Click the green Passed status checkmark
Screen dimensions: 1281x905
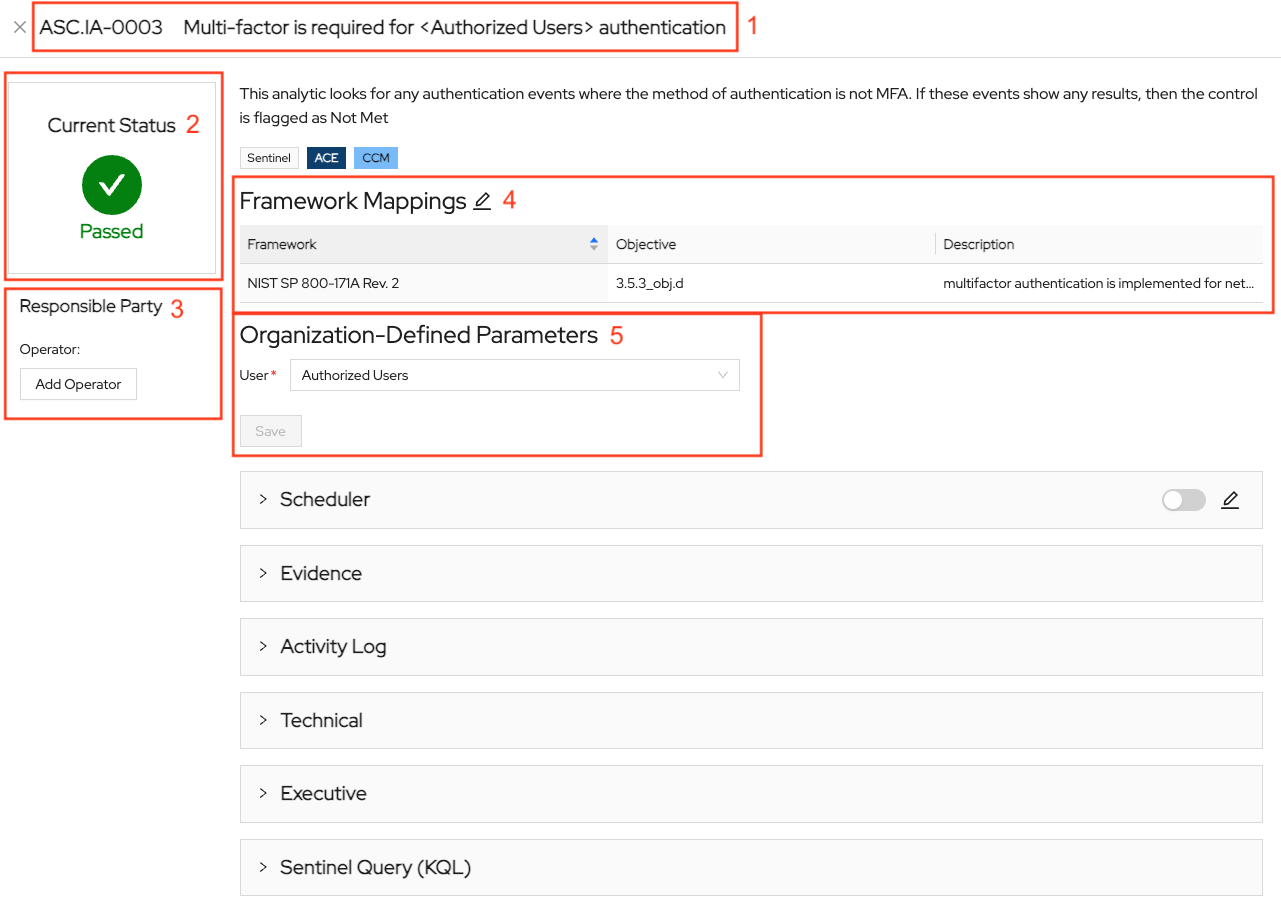(112, 185)
